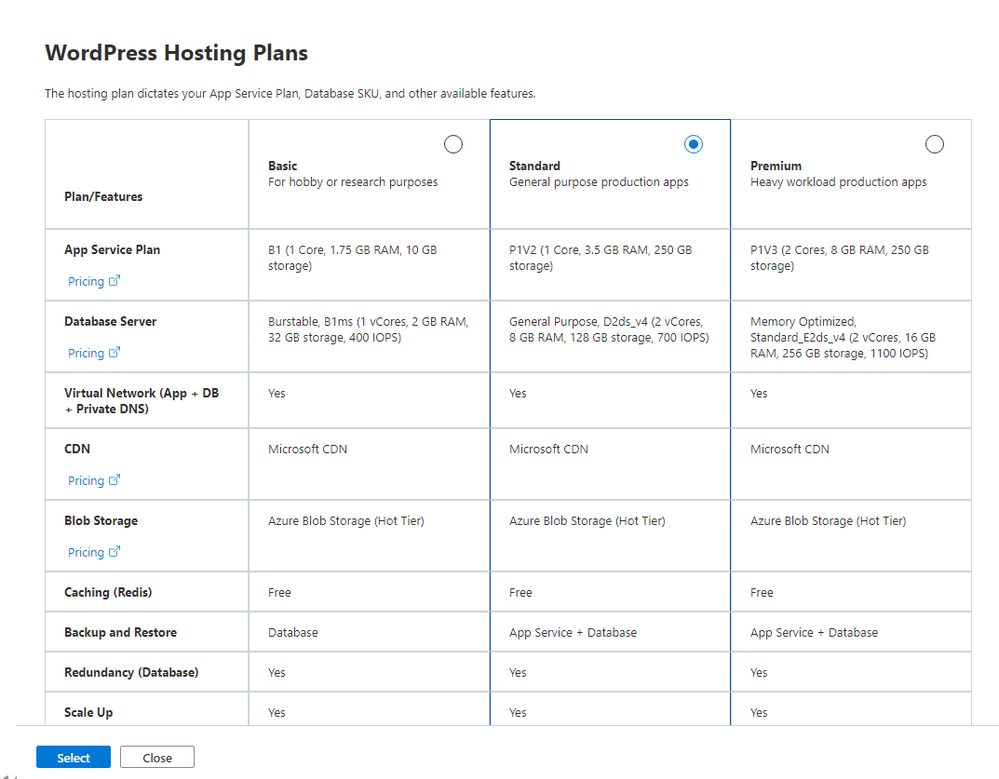Click the Burstable B1ms database cell
999x779 pixels.
[369, 336]
